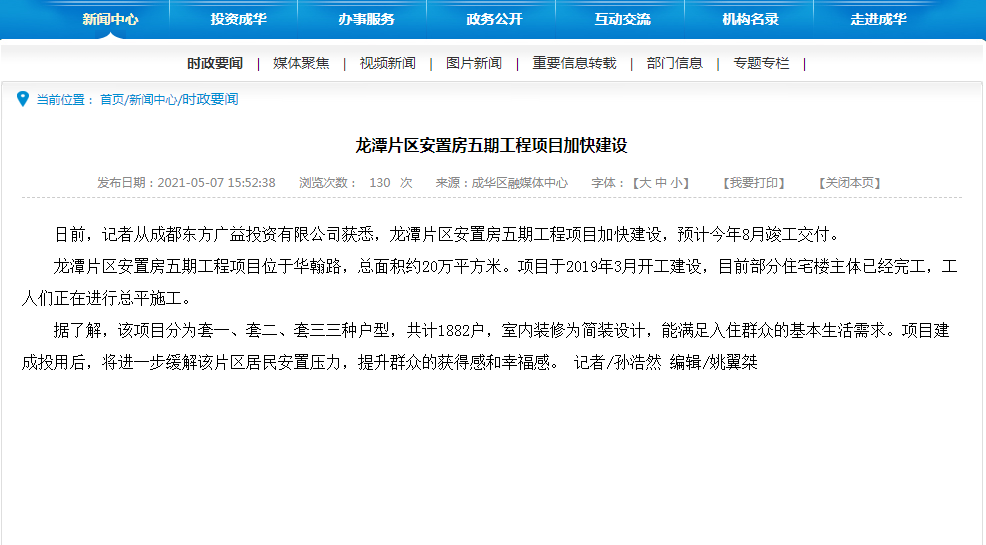Set font size to 小
986x545 pixels.
pos(676,183)
